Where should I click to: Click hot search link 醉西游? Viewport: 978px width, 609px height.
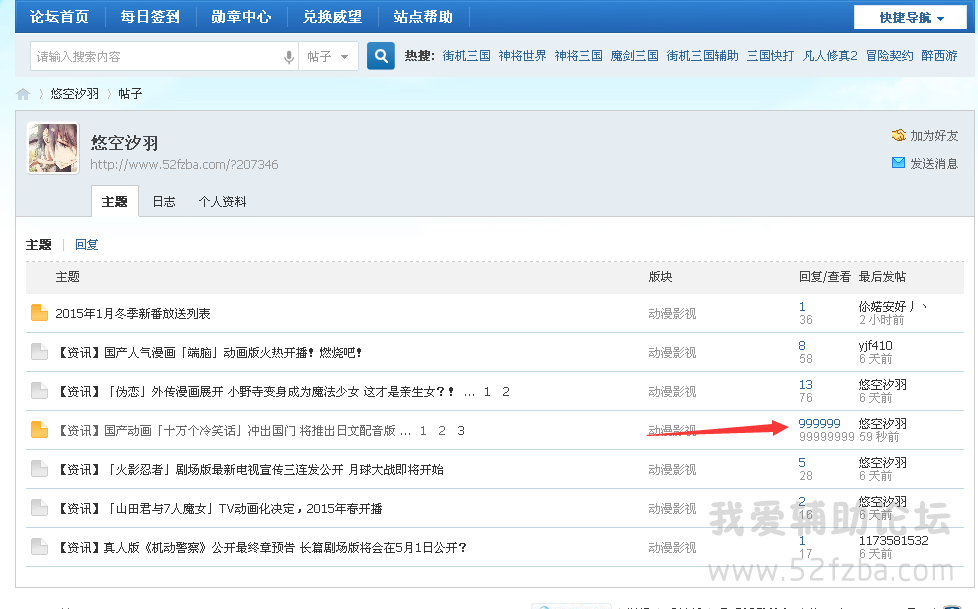tap(939, 56)
